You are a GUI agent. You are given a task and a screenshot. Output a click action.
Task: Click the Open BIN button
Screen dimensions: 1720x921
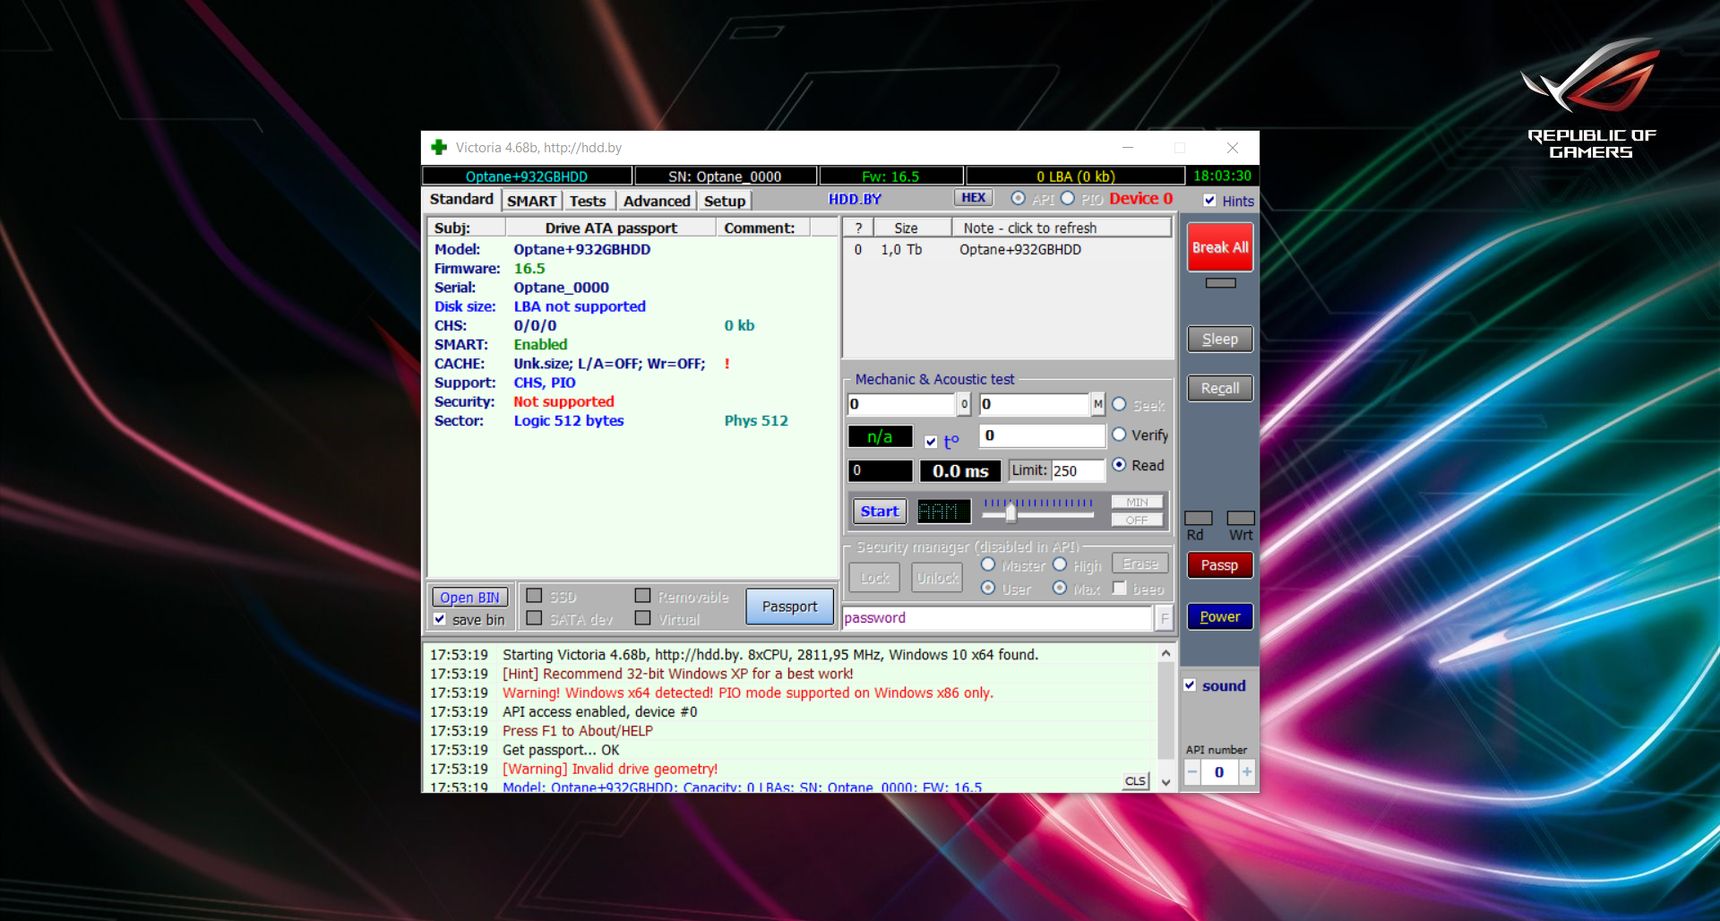pos(470,597)
